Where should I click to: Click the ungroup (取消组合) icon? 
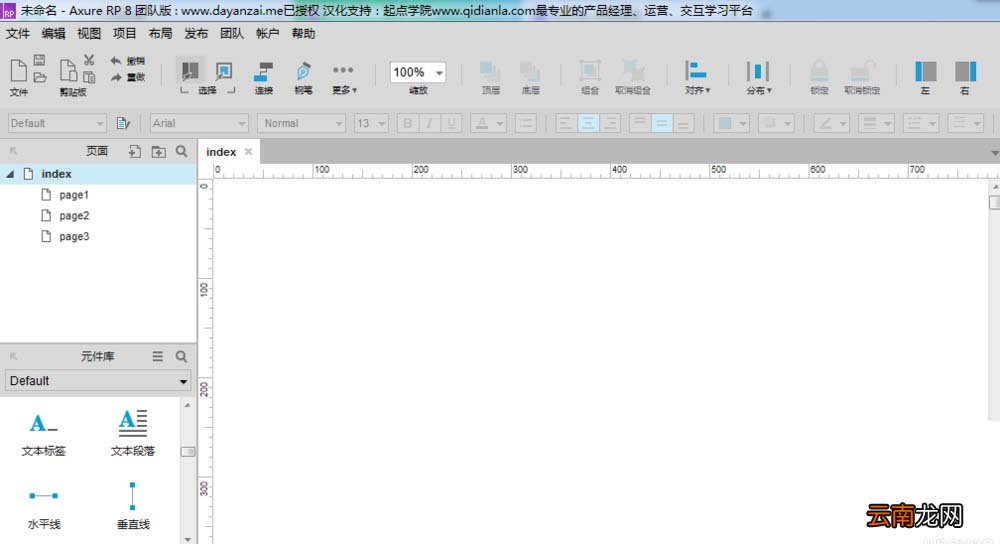coord(633,71)
